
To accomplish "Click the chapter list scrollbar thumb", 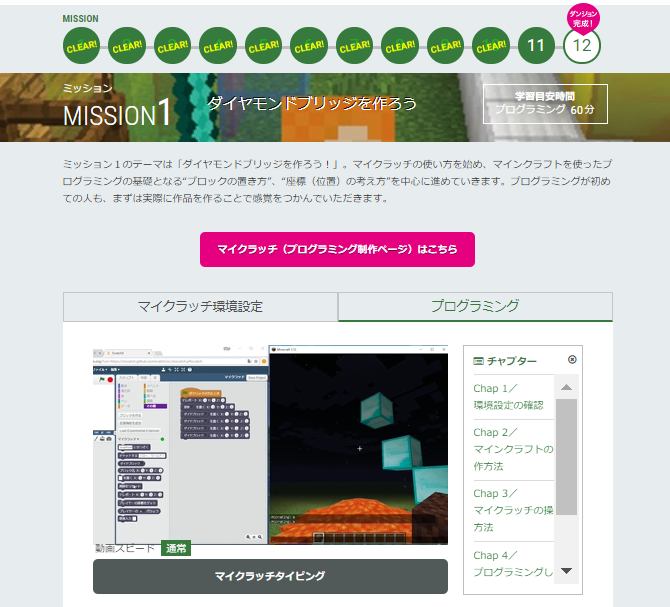I will [x=567, y=457].
